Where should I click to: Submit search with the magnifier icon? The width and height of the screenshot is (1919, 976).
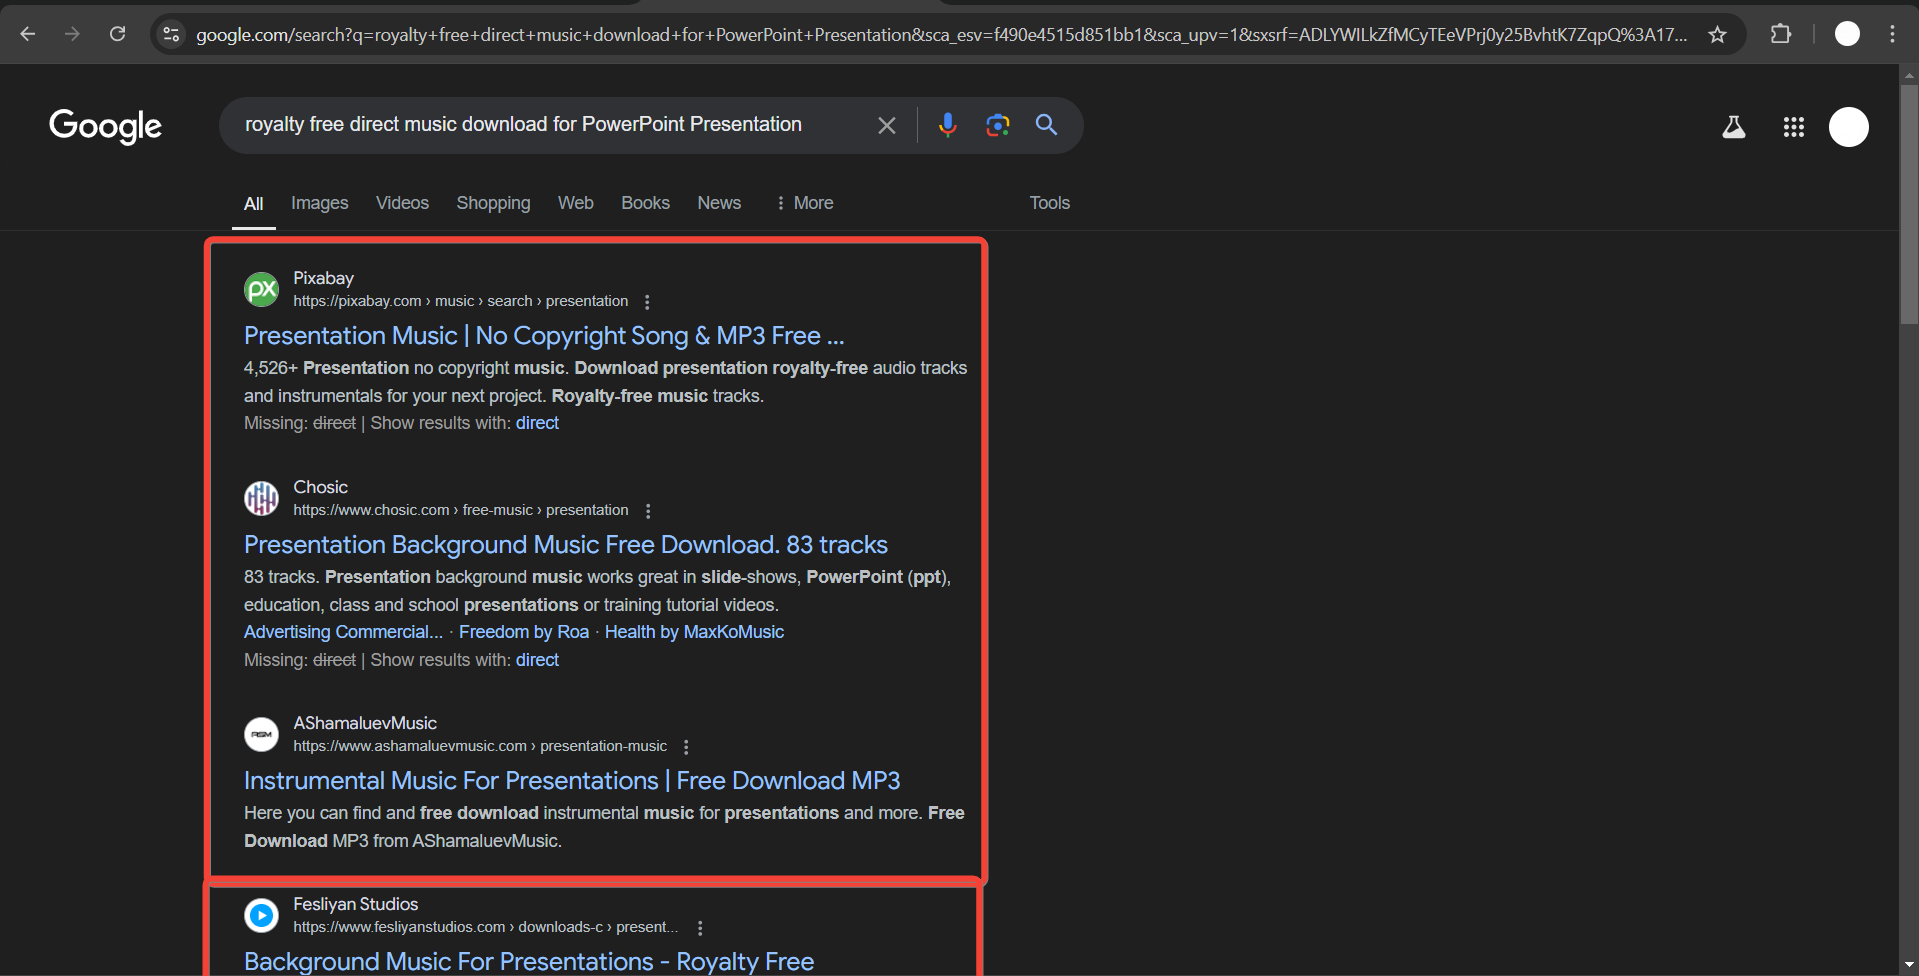point(1046,125)
